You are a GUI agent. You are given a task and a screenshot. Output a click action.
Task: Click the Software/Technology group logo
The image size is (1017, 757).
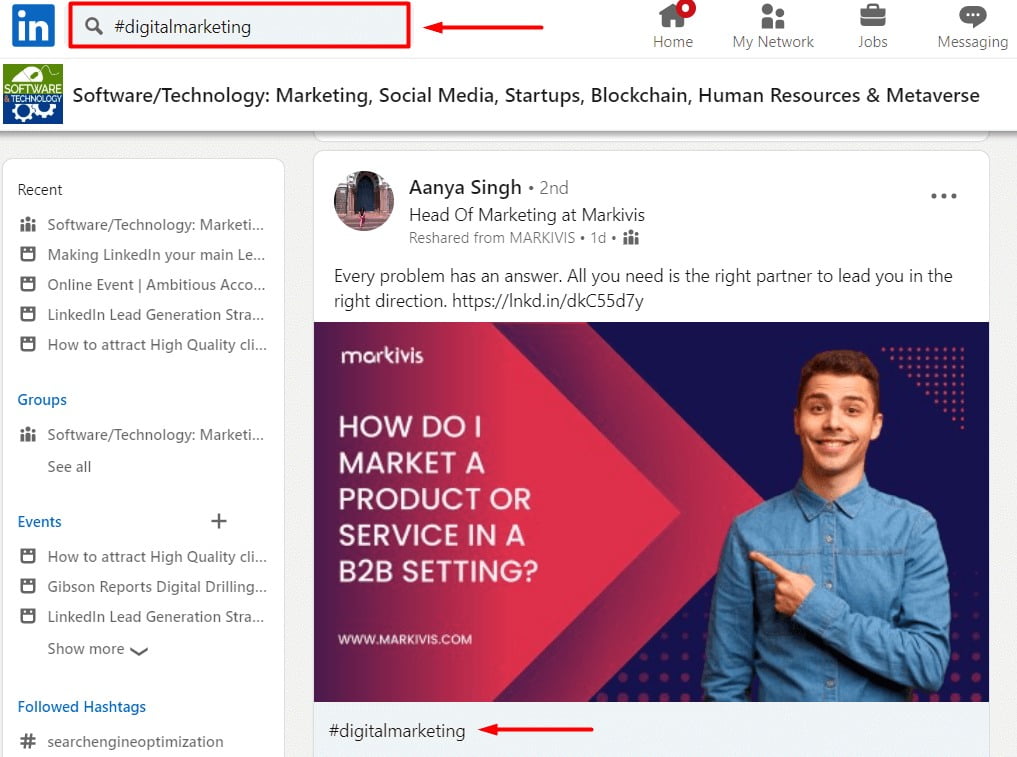click(x=33, y=94)
